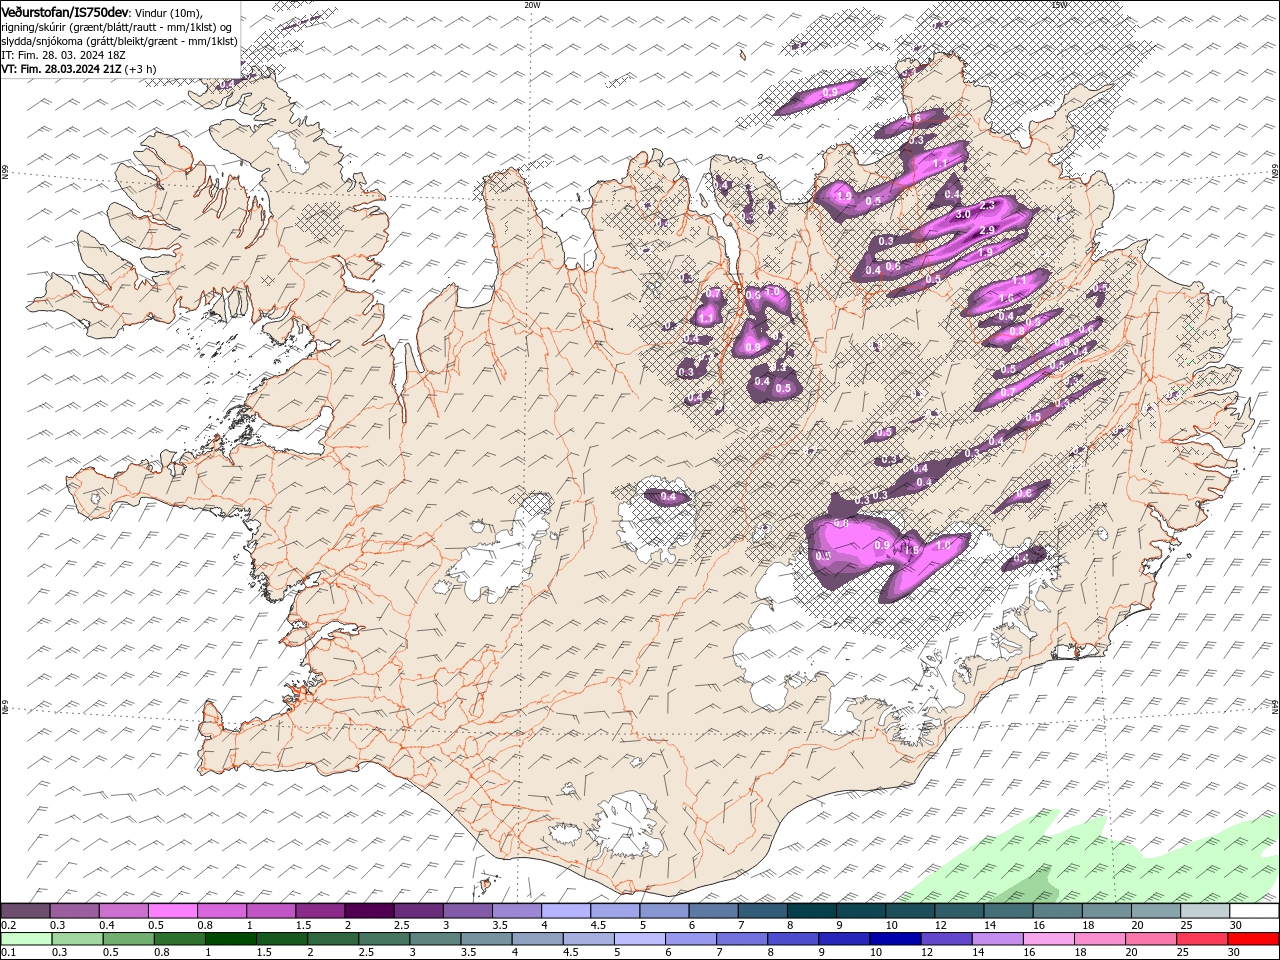Click the 'IT: Fim. 28. 03. 2024 18Z' line

tap(62, 55)
